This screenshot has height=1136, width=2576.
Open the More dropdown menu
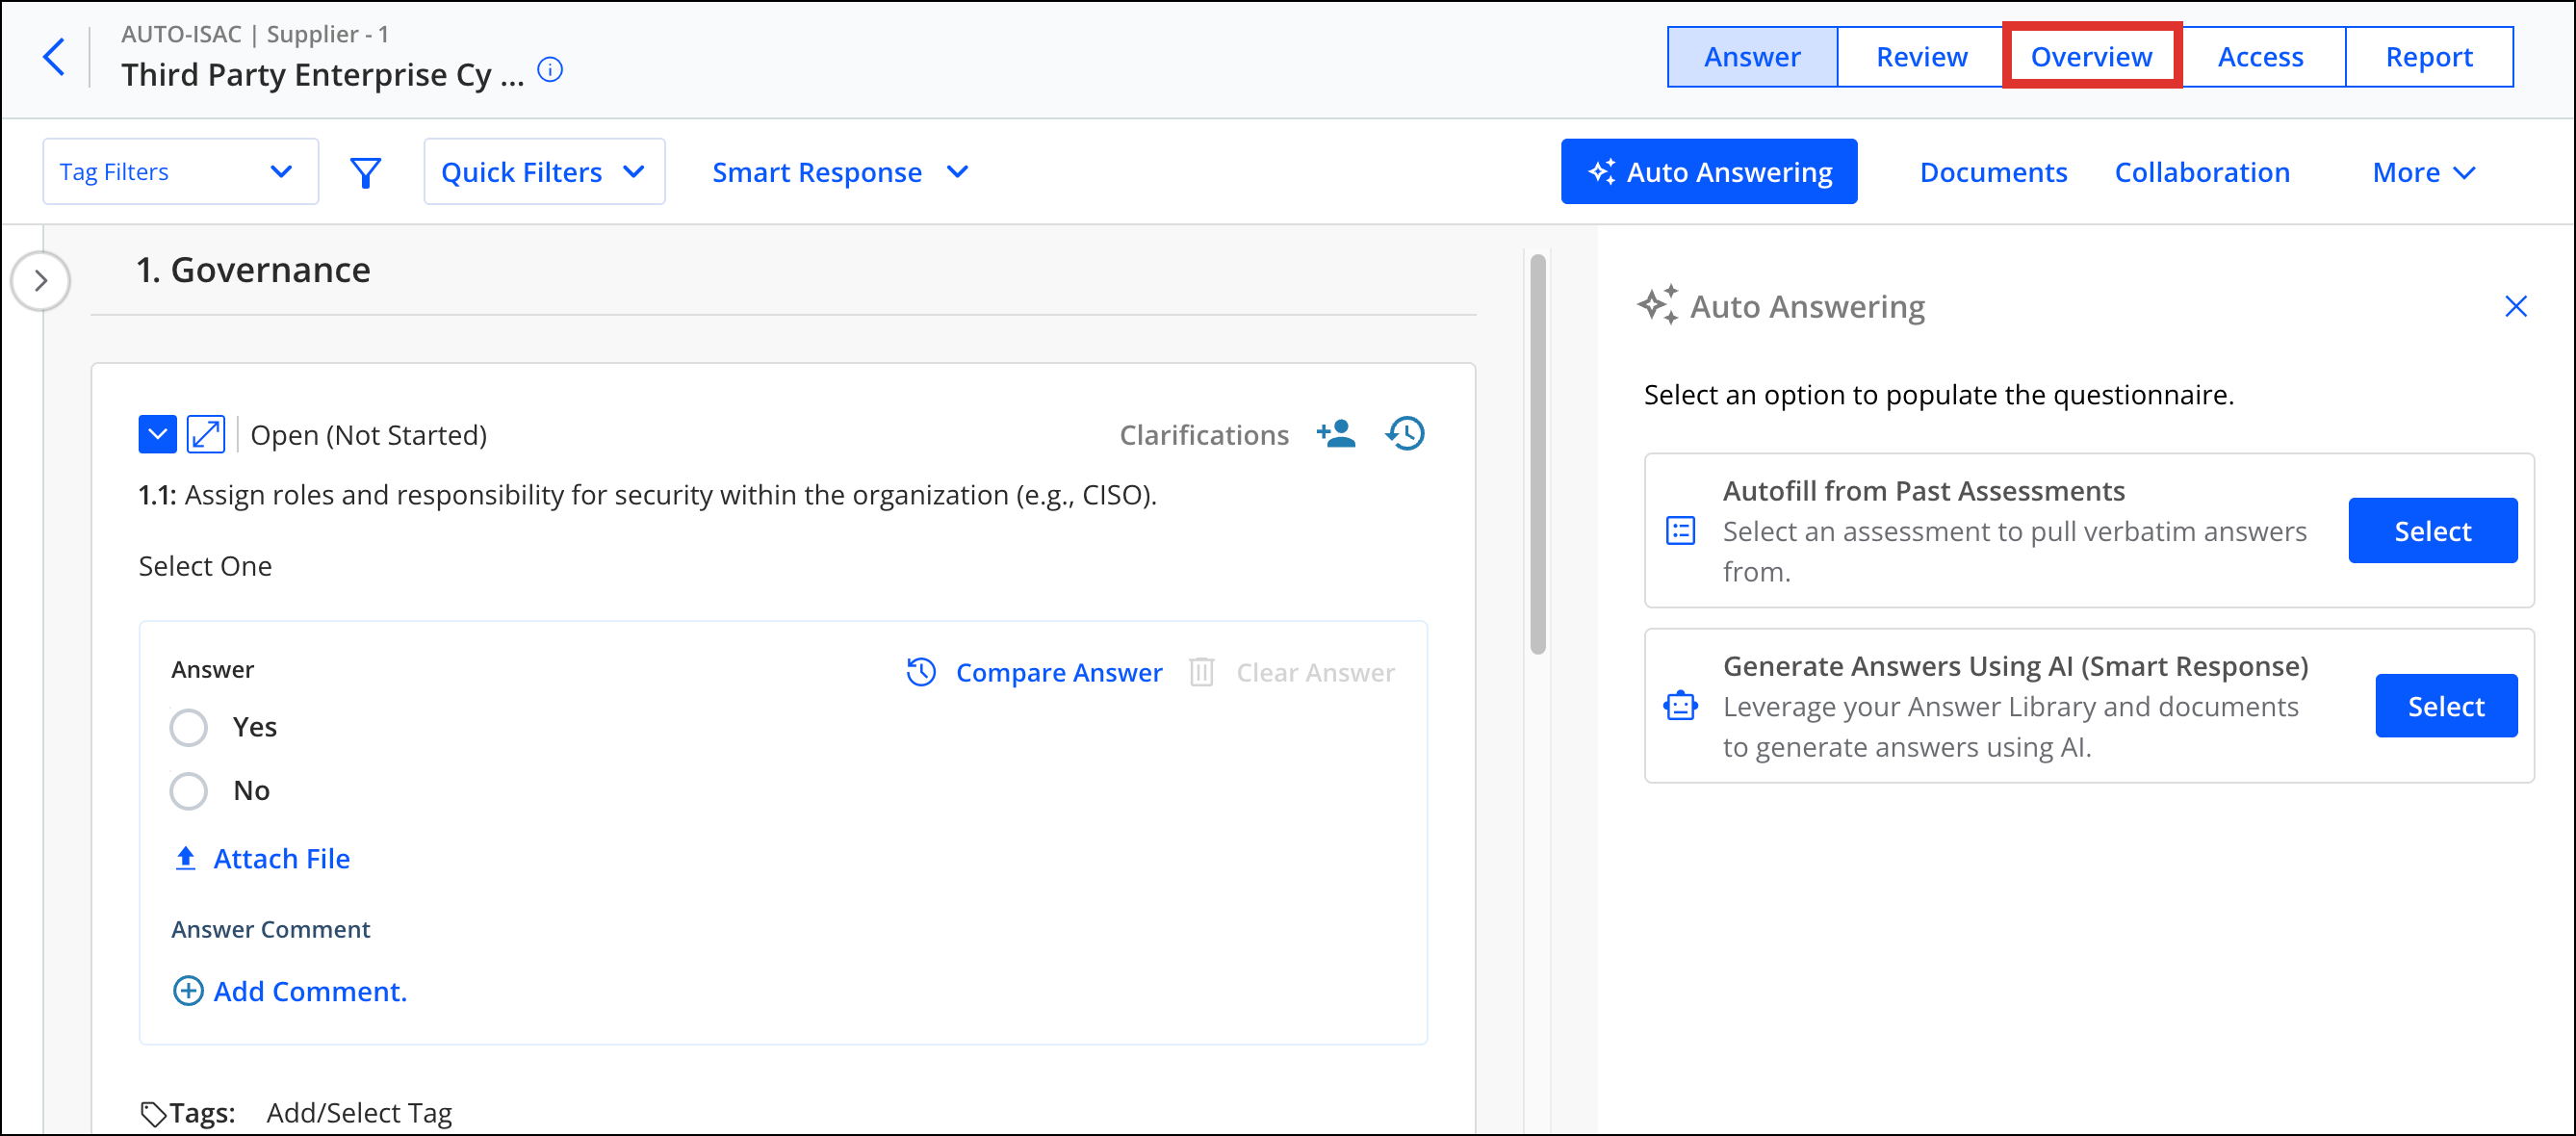tap(2424, 172)
